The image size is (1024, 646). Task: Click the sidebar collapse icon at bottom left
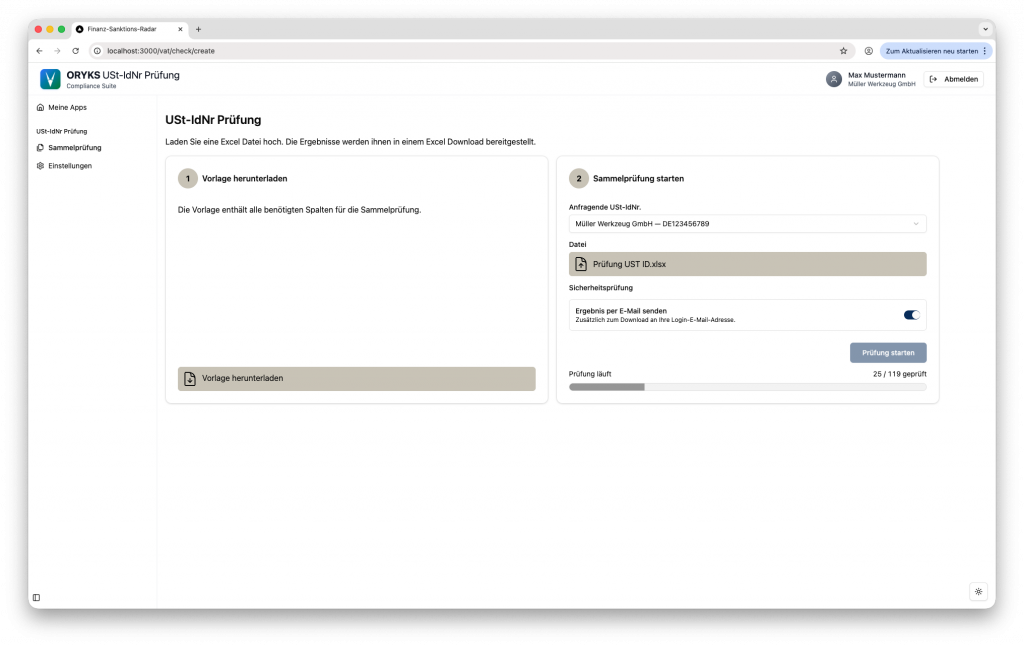(x=37, y=597)
